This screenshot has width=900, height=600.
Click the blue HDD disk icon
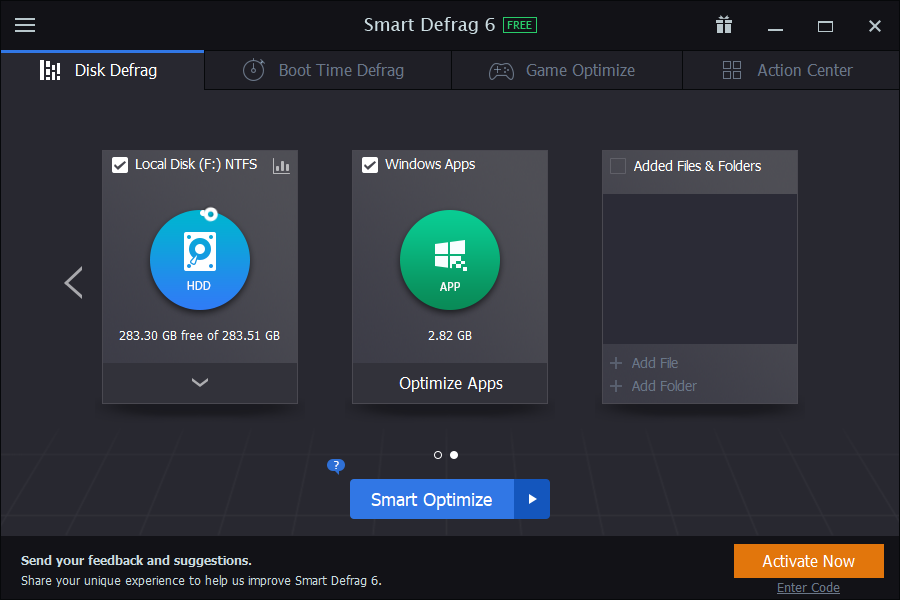pyautogui.click(x=199, y=258)
